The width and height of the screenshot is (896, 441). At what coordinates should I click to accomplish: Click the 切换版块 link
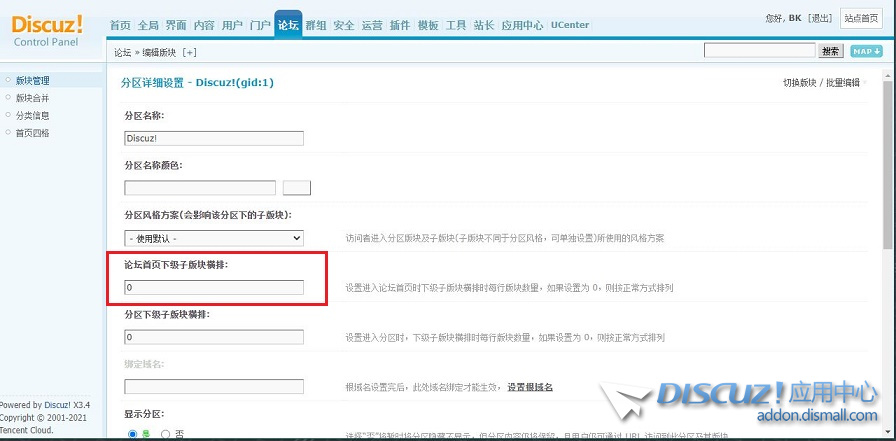point(799,83)
